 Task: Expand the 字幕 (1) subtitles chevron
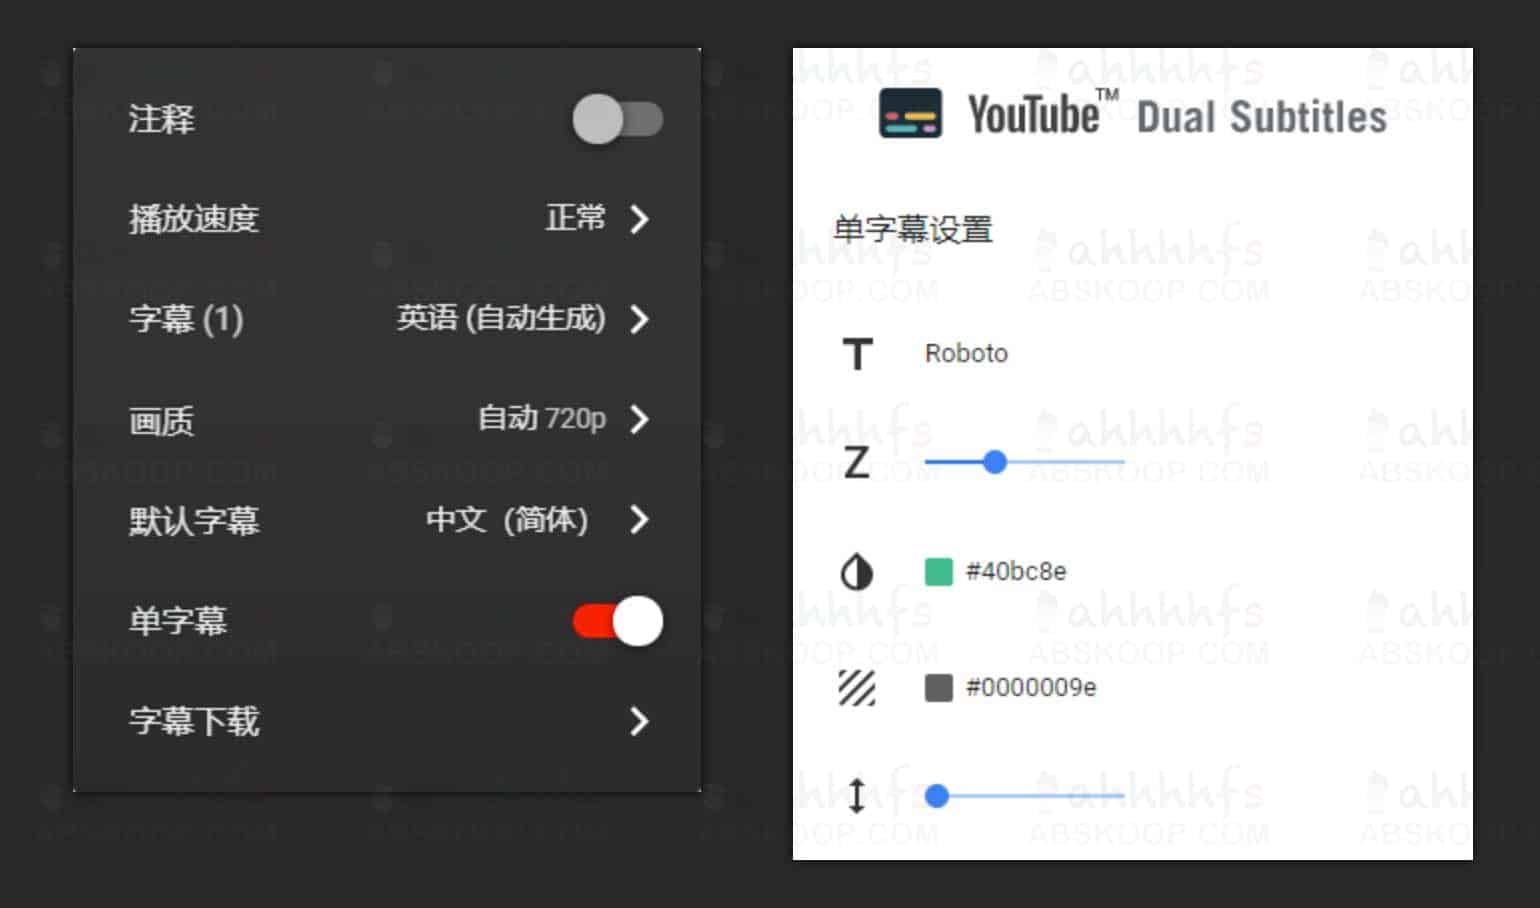pos(639,319)
